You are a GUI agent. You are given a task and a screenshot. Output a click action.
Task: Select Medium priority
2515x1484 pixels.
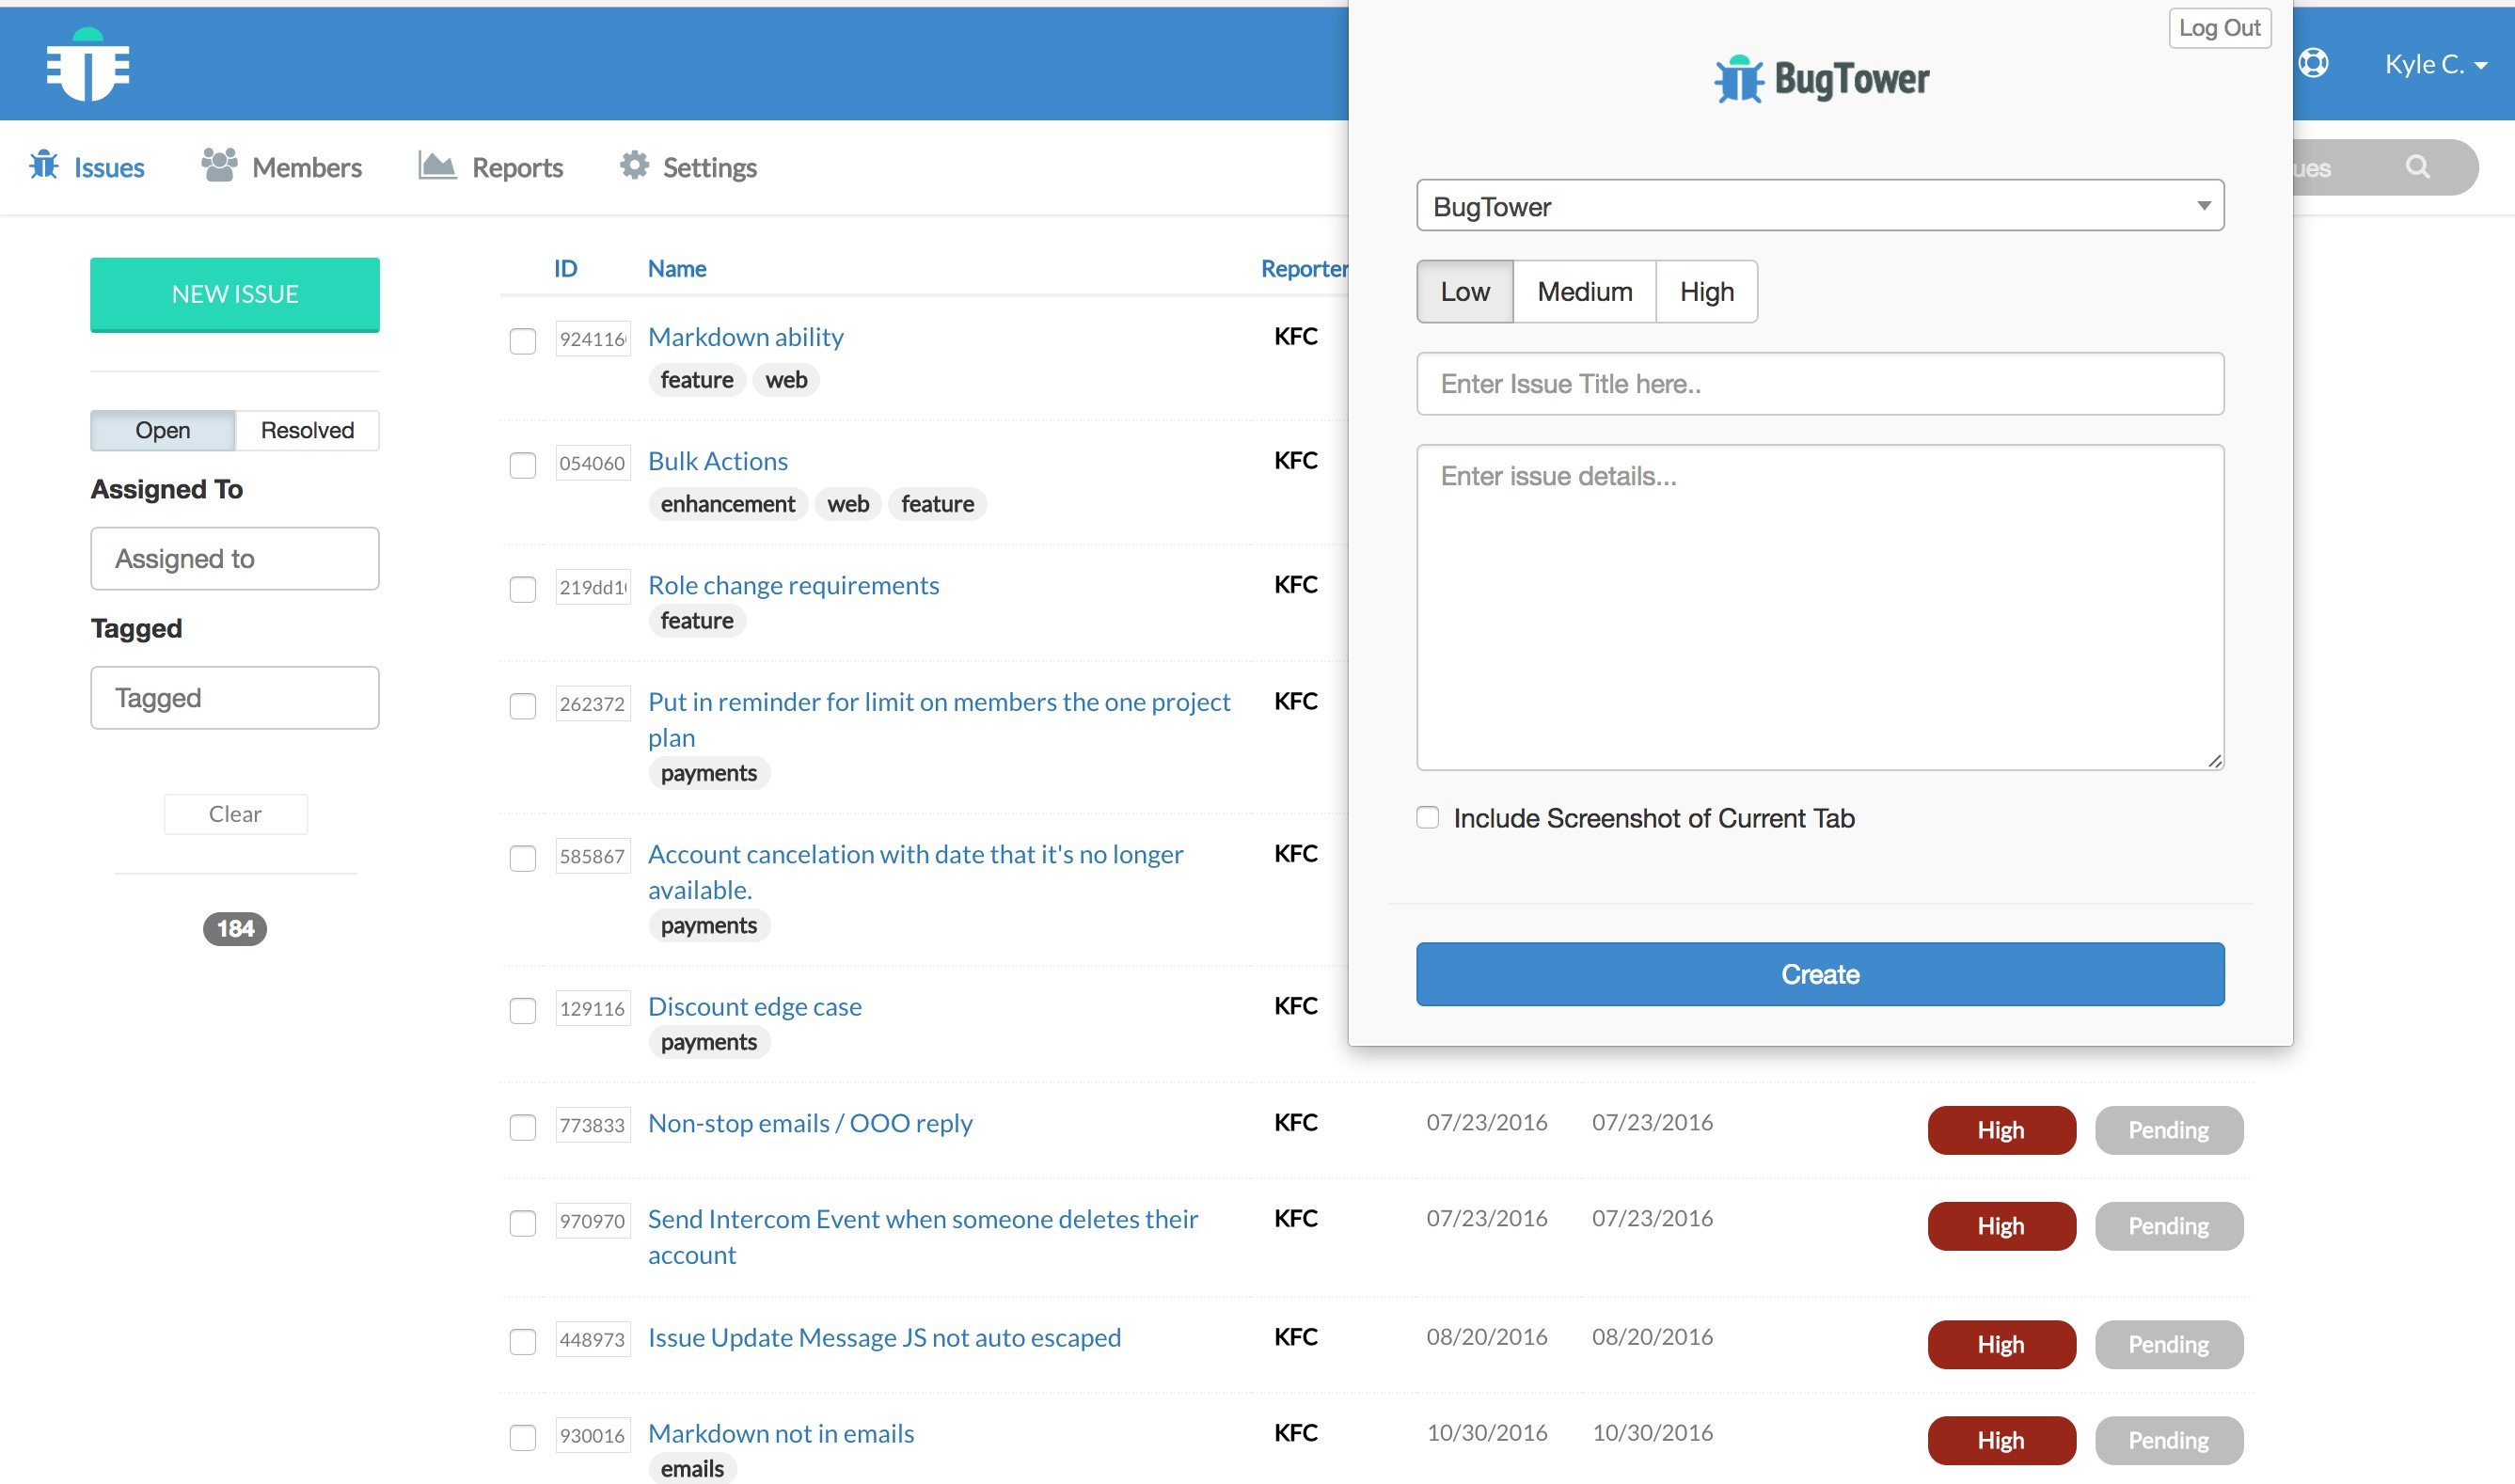[x=1585, y=291]
